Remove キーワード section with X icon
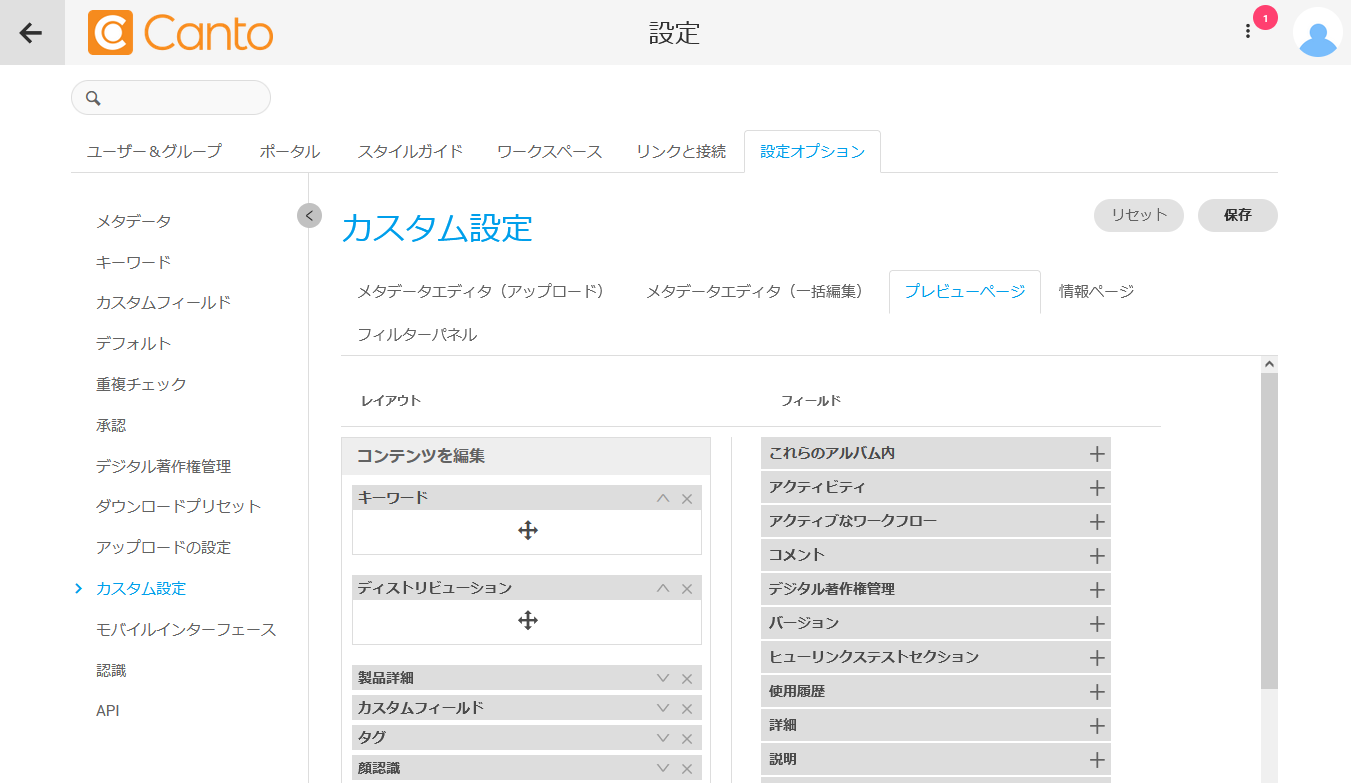 coord(687,499)
